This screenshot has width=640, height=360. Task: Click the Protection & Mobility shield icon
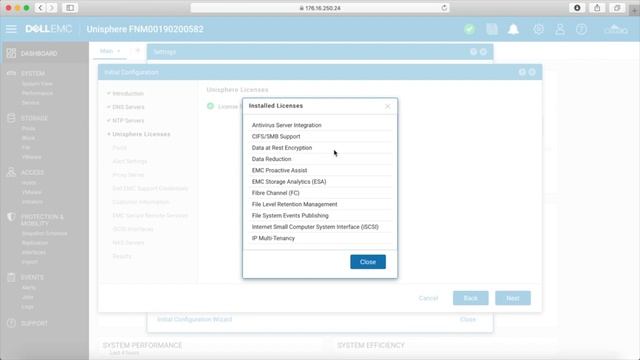pyautogui.click(x=11, y=217)
